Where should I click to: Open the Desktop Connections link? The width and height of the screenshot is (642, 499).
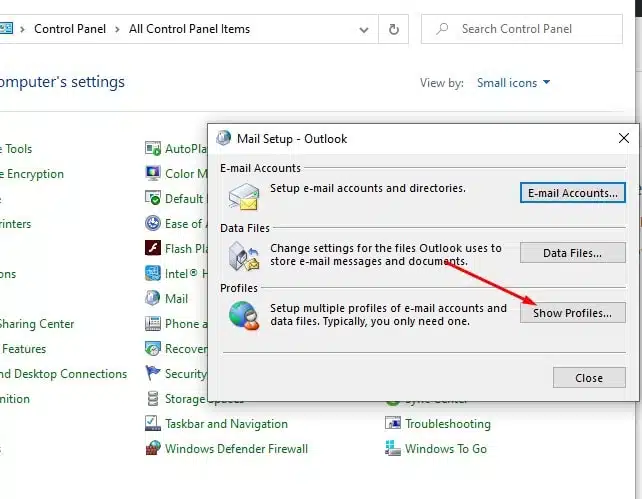[x=63, y=373]
